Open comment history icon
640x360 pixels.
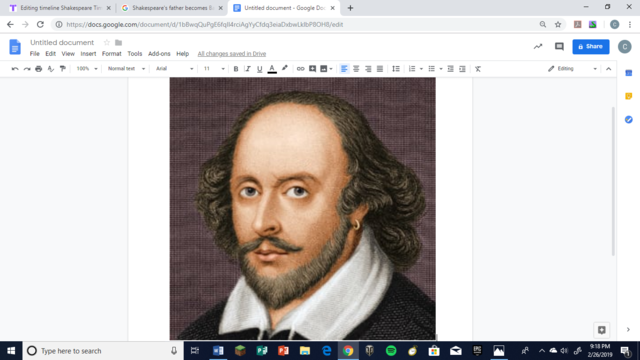click(559, 47)
